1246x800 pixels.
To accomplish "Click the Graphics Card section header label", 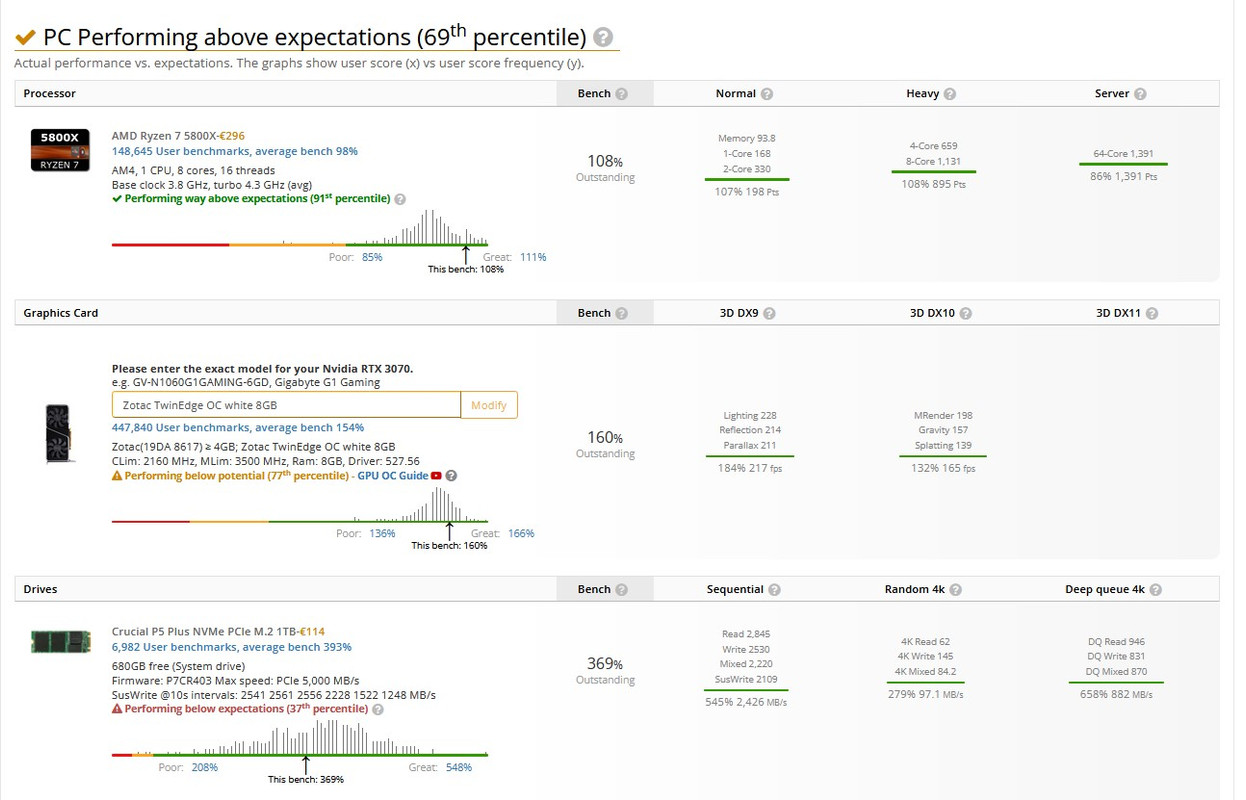I will tap(61, 314).
